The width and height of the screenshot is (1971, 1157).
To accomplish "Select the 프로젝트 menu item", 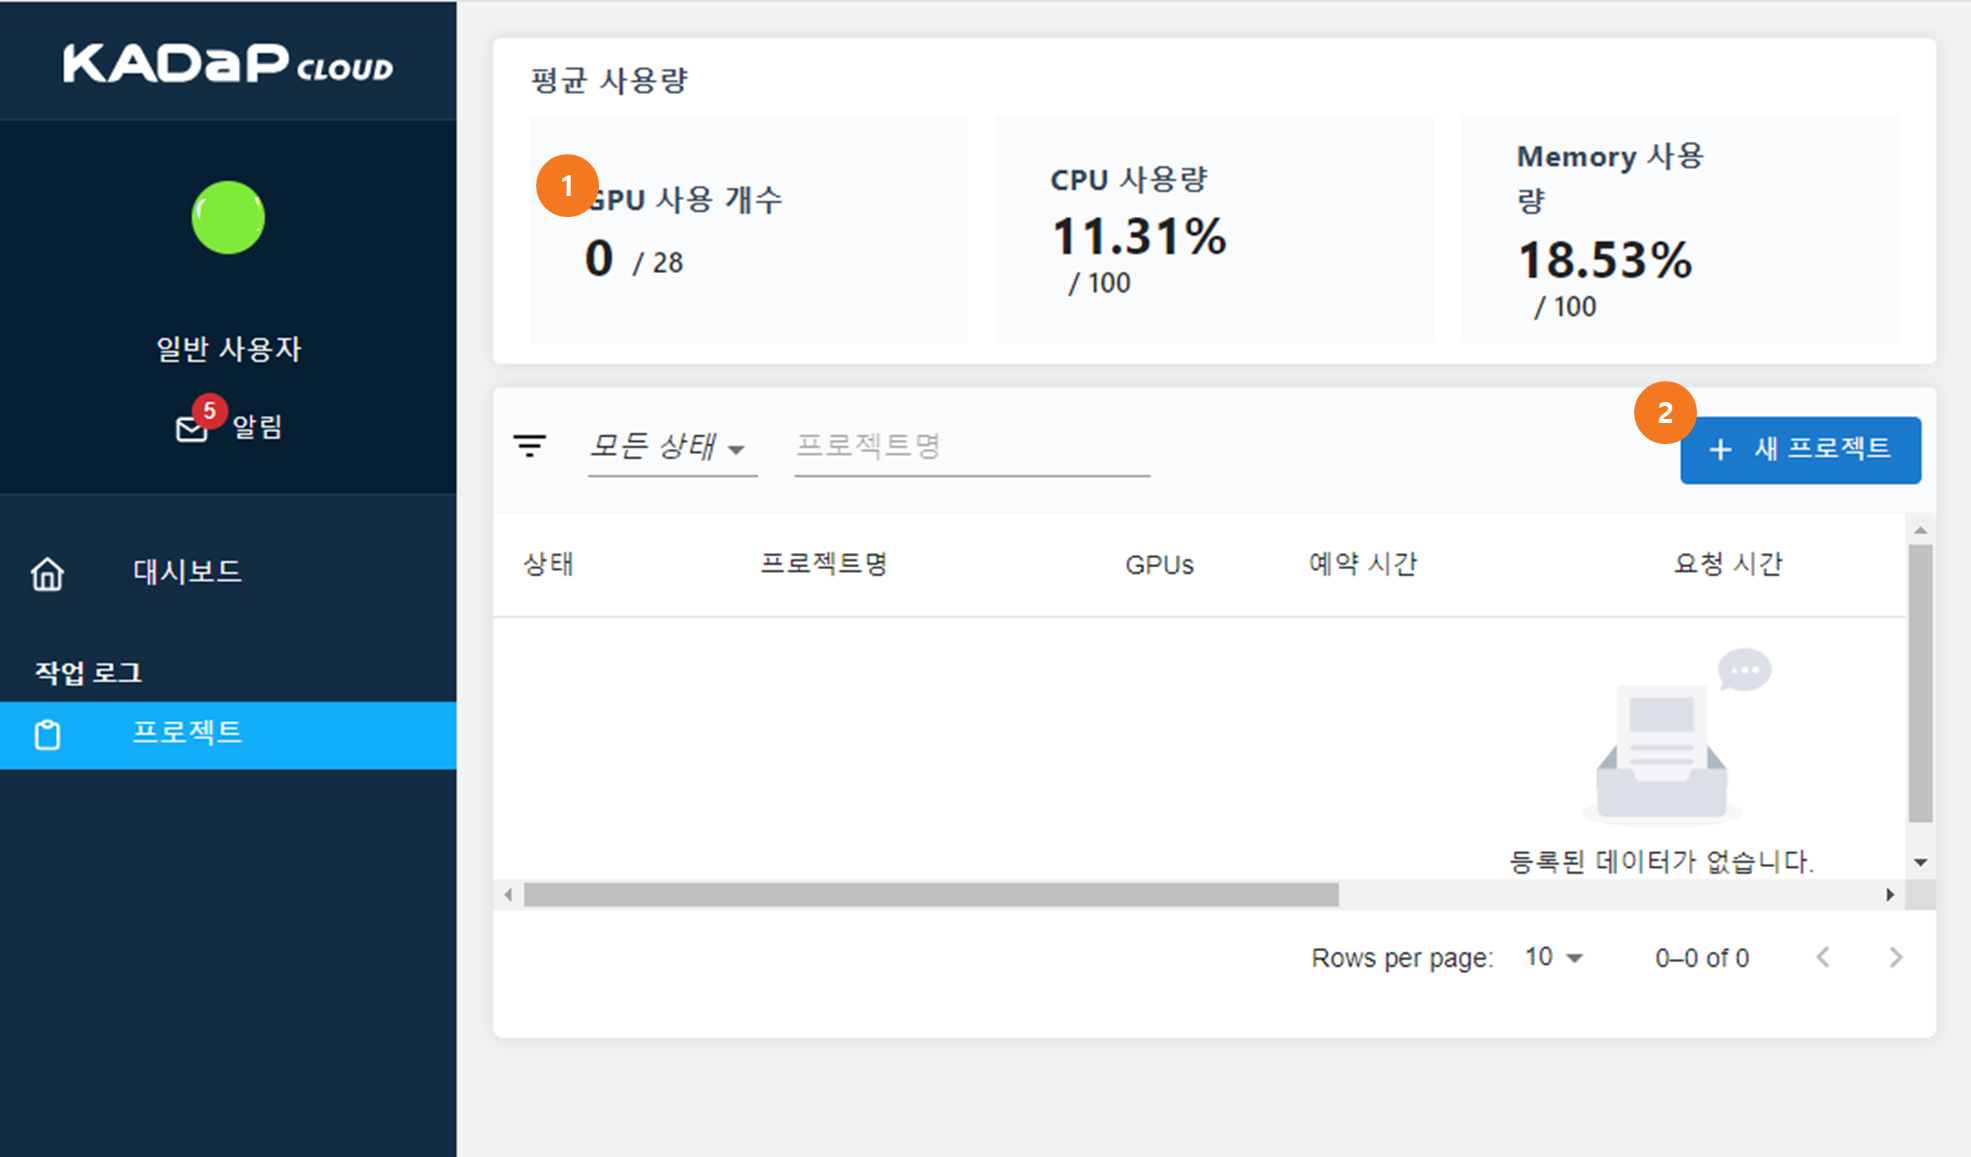I will pos(187,732).
